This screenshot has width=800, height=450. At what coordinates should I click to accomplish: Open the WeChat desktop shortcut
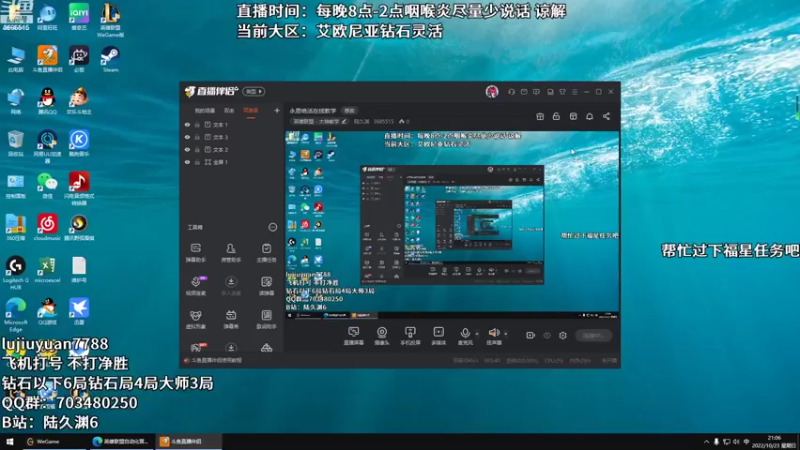point(47,186)
